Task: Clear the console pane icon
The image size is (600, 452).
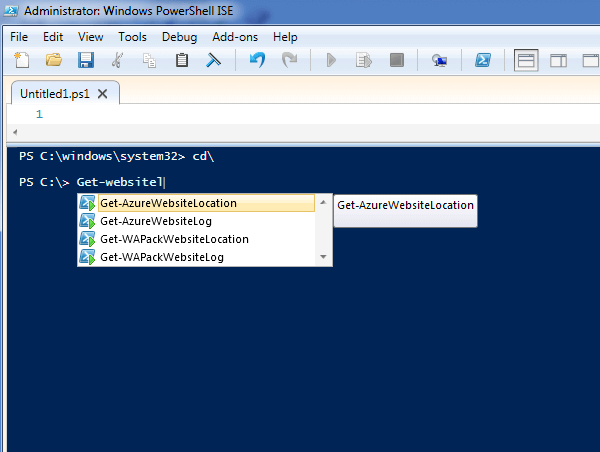Action: (214, 60)
